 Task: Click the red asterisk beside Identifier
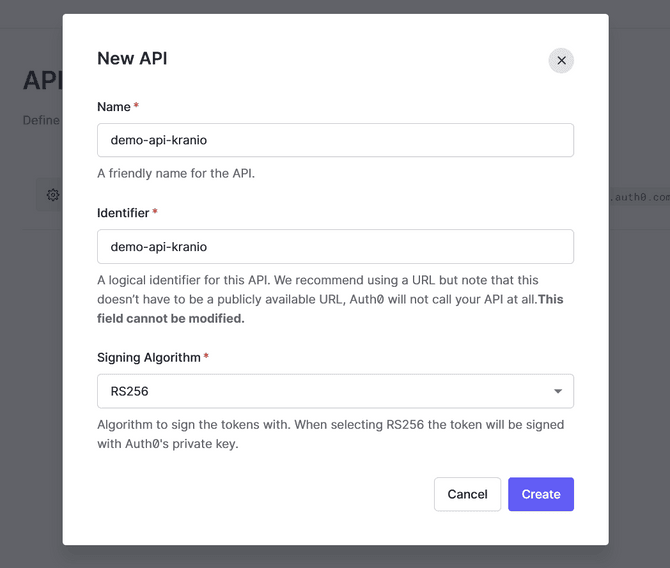[155, 213]
